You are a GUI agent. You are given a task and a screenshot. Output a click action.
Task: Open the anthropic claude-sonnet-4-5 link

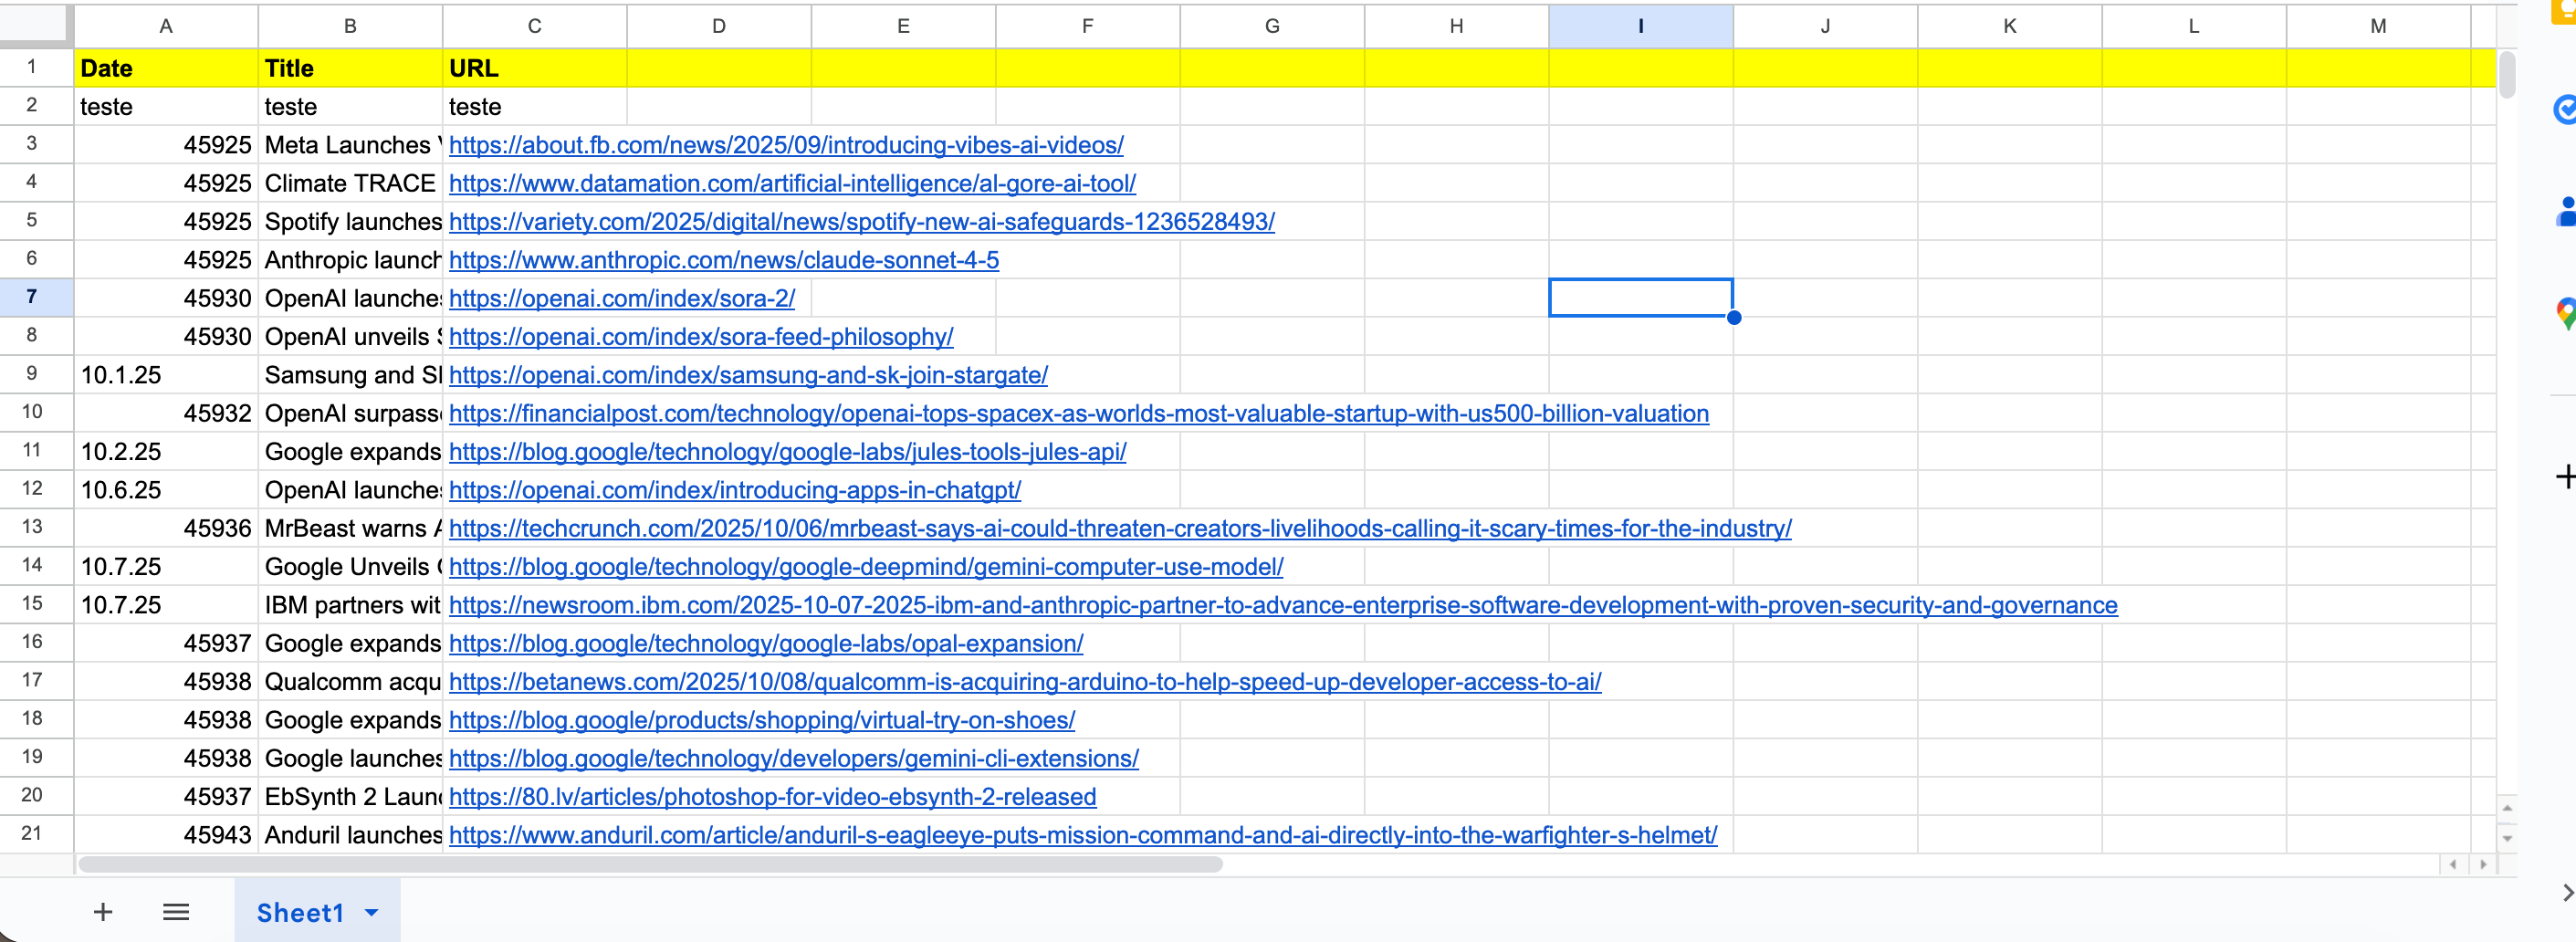[724, 260]
